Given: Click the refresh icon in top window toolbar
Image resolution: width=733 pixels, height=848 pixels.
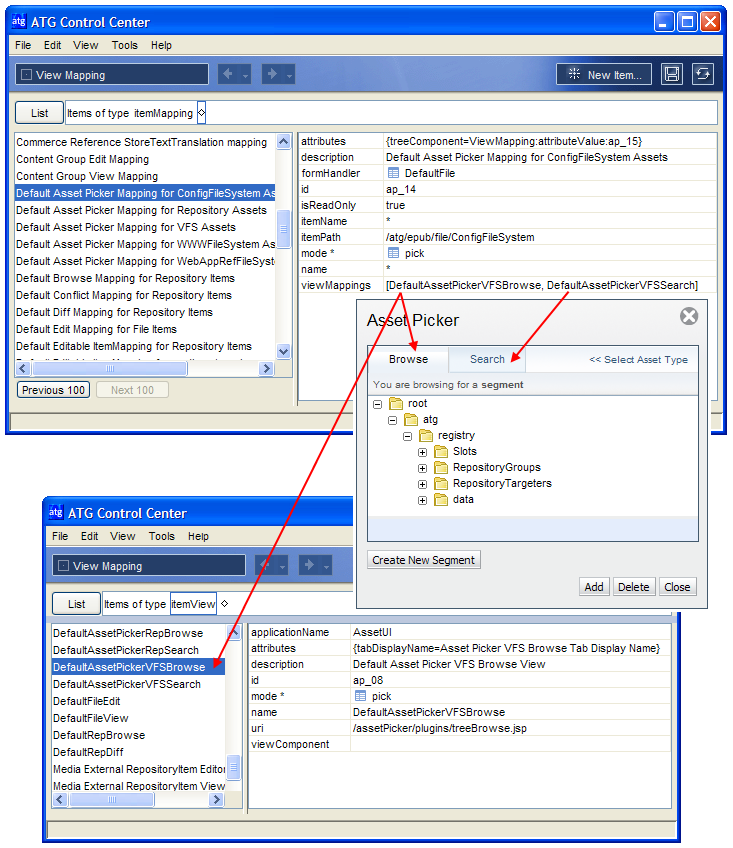Looking at the screenshot, I should pos(703,74).
